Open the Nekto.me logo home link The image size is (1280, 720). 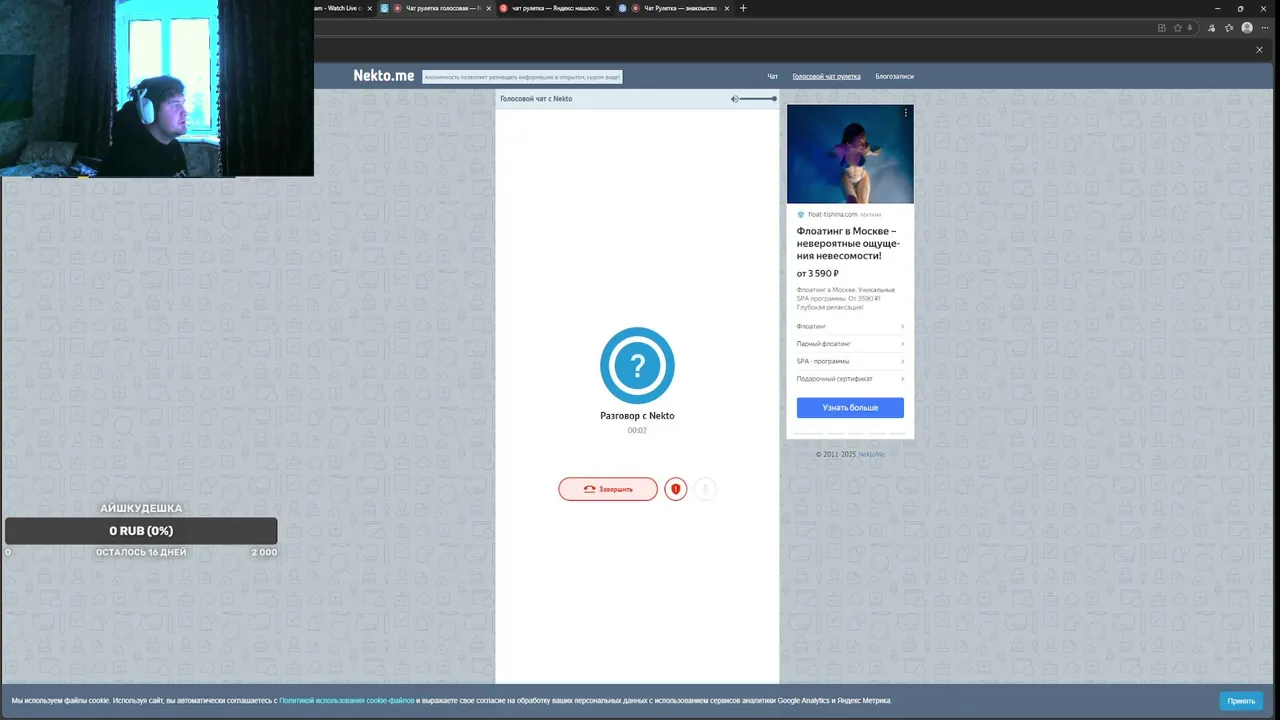pos(383,76)
